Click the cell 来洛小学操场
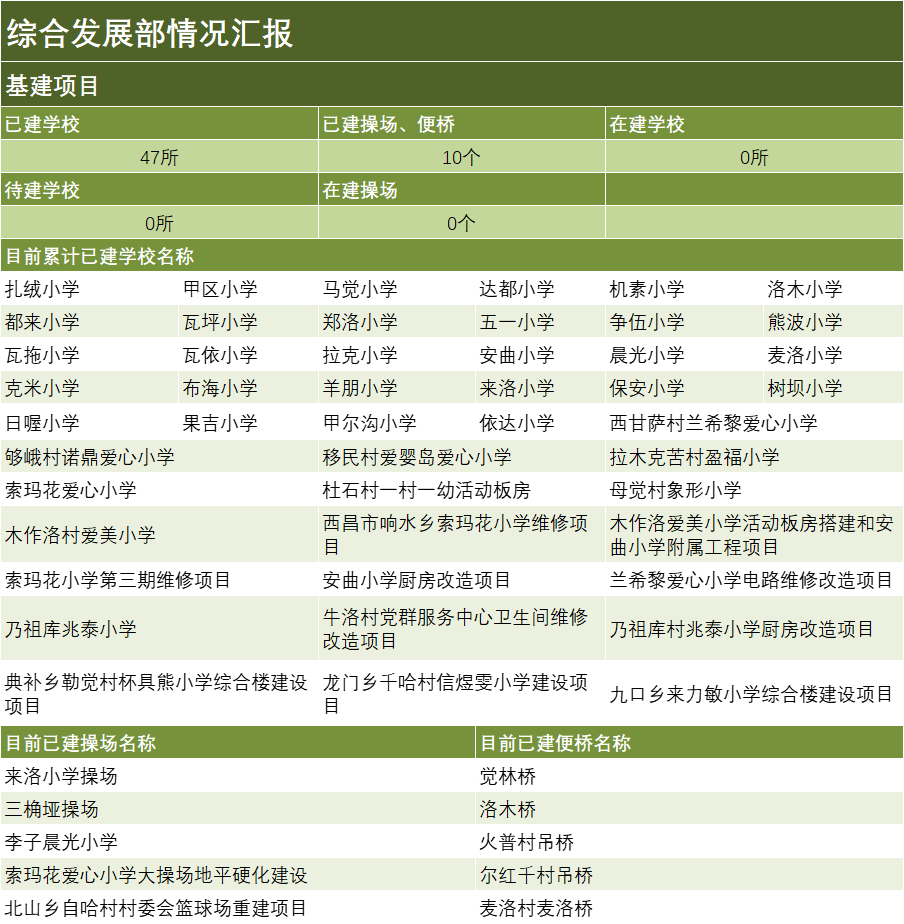 click(x=237, y=775)
